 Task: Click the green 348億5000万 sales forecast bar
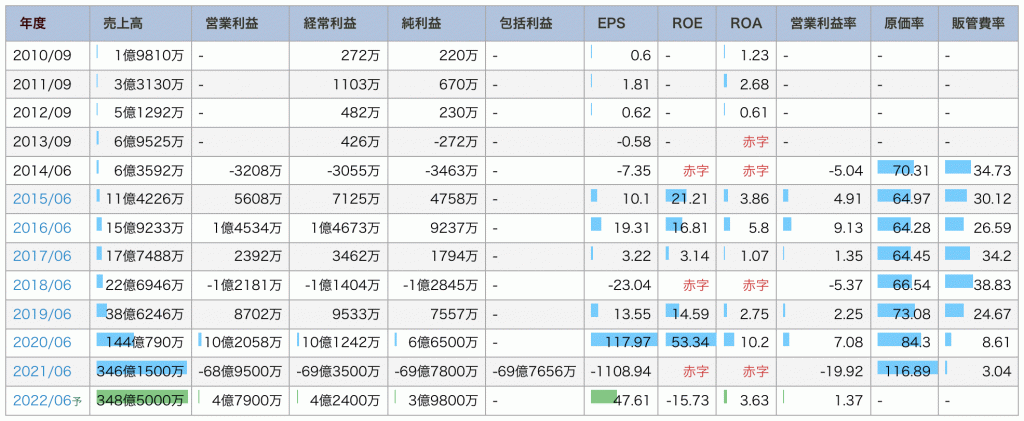(141, 399)
